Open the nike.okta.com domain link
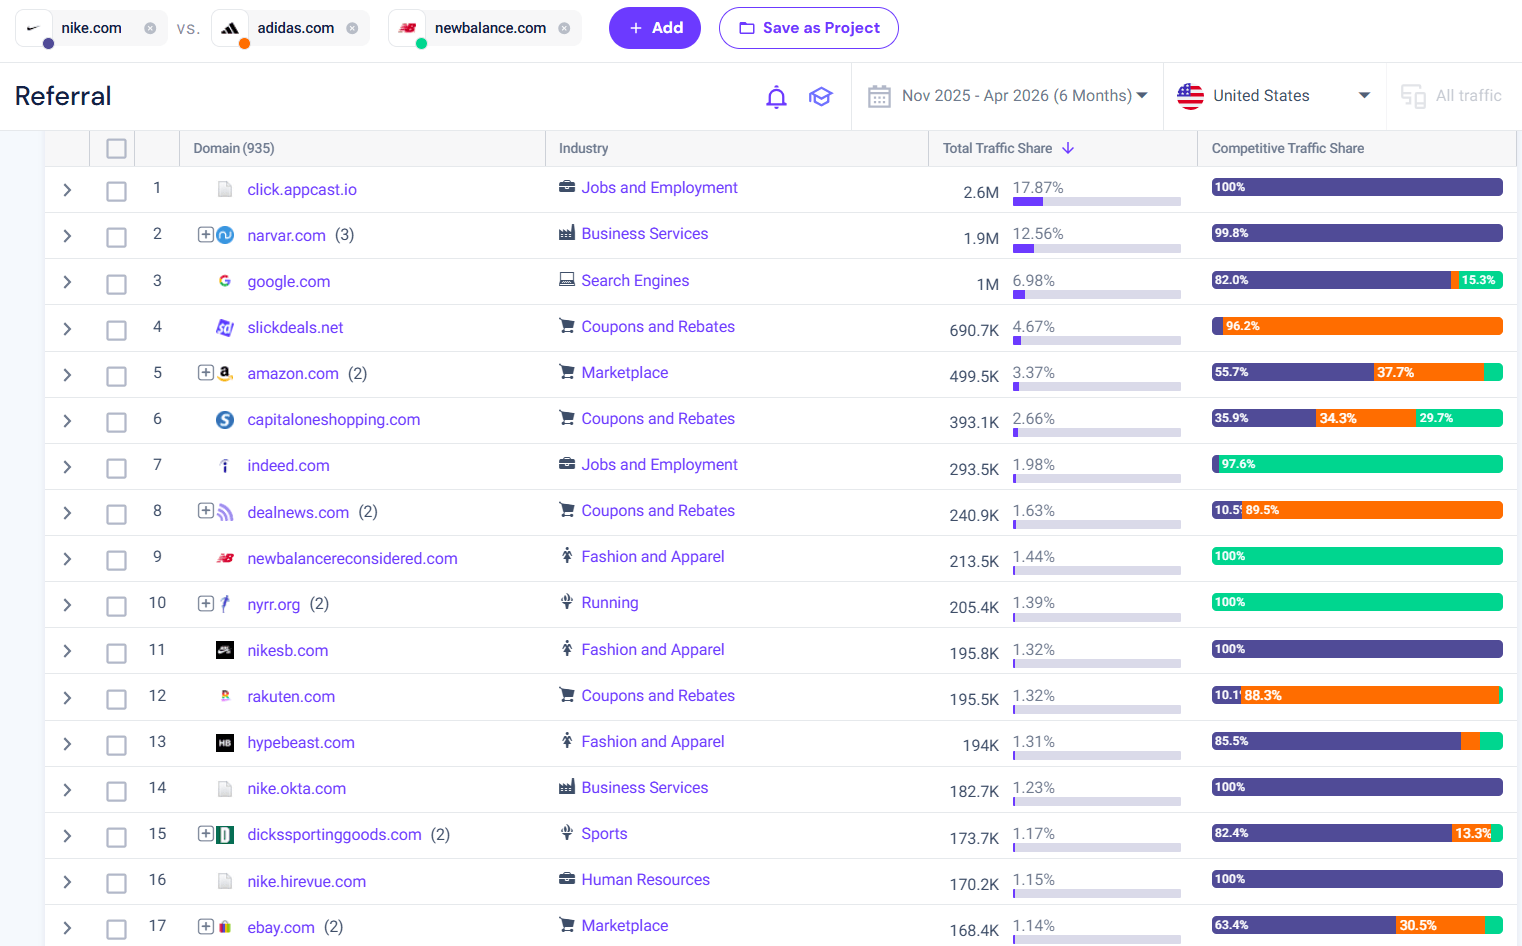 coord(297,788)
